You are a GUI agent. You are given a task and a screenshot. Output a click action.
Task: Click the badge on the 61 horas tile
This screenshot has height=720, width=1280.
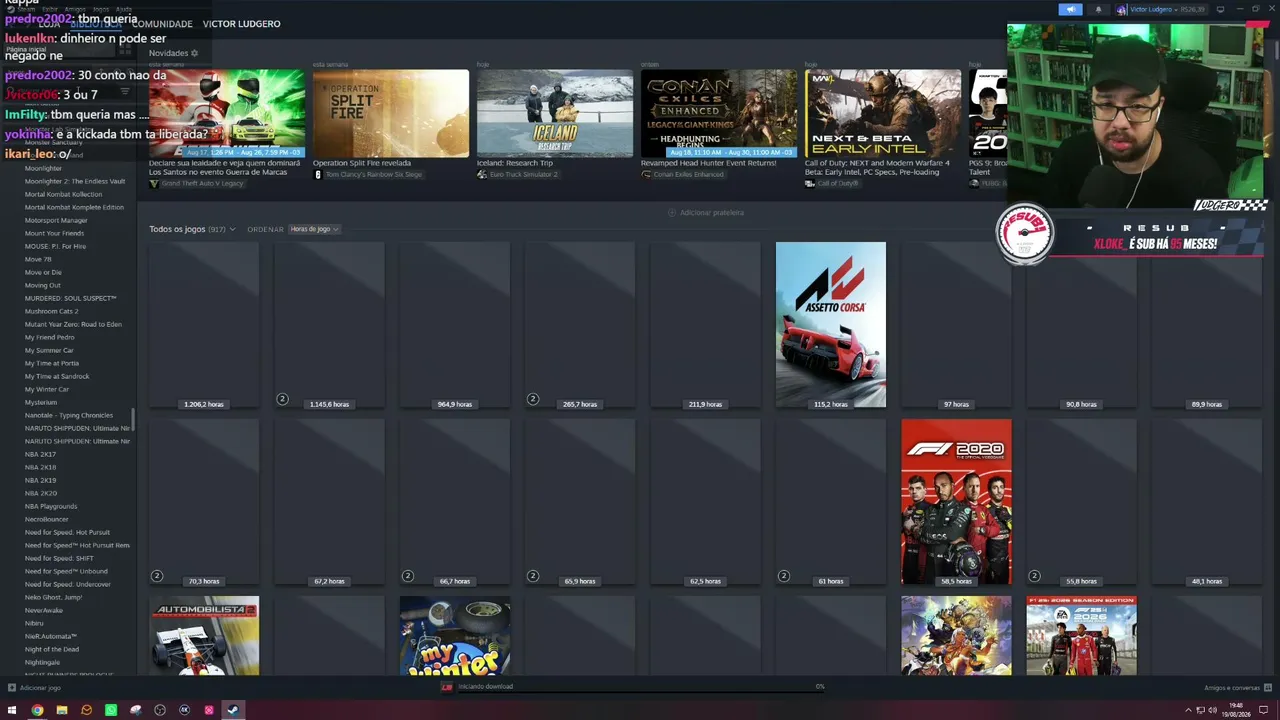[784, 576]
